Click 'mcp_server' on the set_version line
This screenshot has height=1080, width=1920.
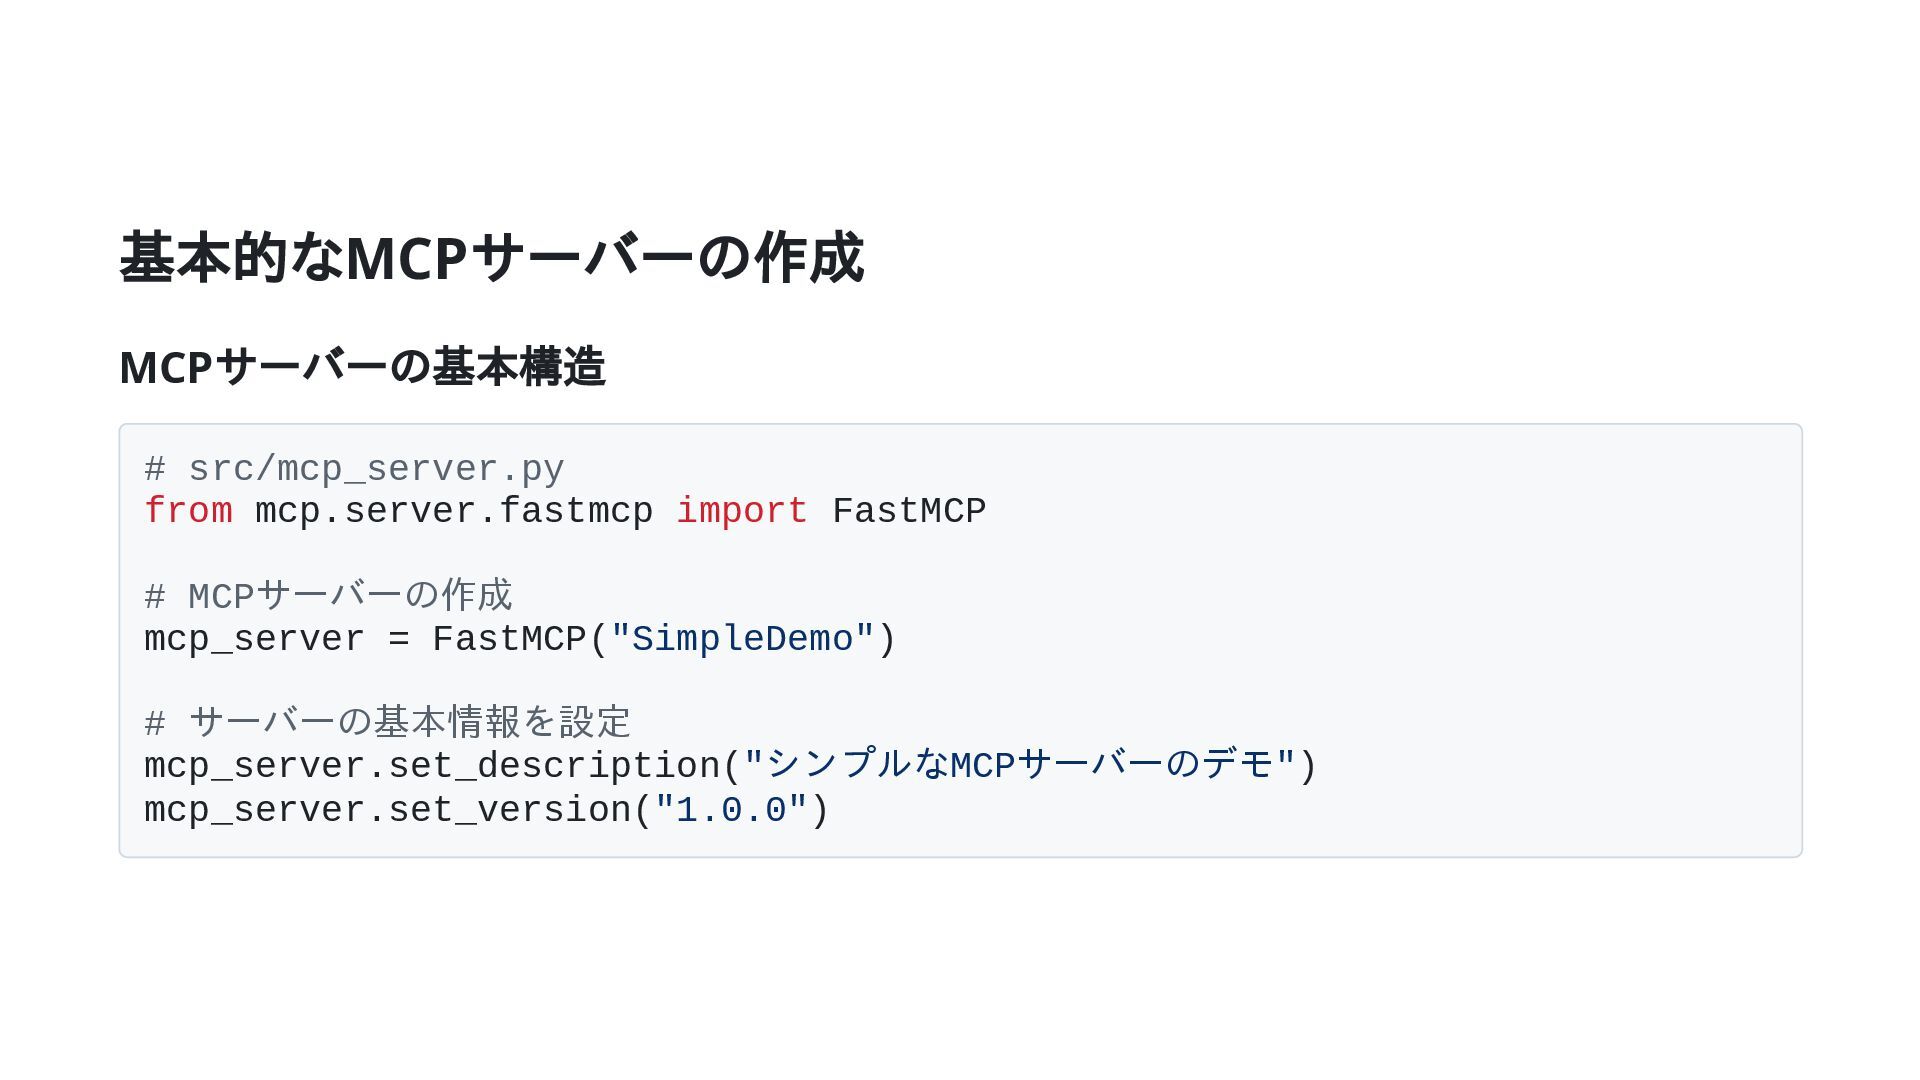pos(254,810)
